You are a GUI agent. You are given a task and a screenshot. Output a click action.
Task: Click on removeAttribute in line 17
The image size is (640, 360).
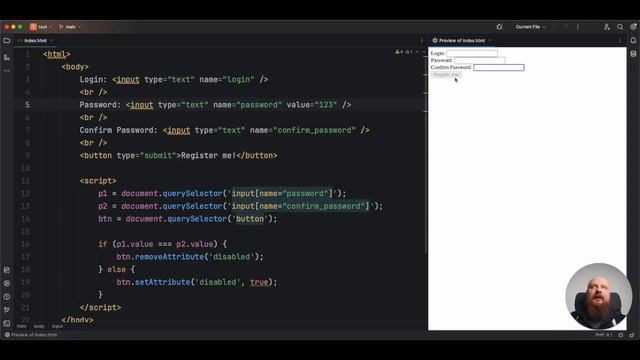pyautogui.click(x=169, y=257)
